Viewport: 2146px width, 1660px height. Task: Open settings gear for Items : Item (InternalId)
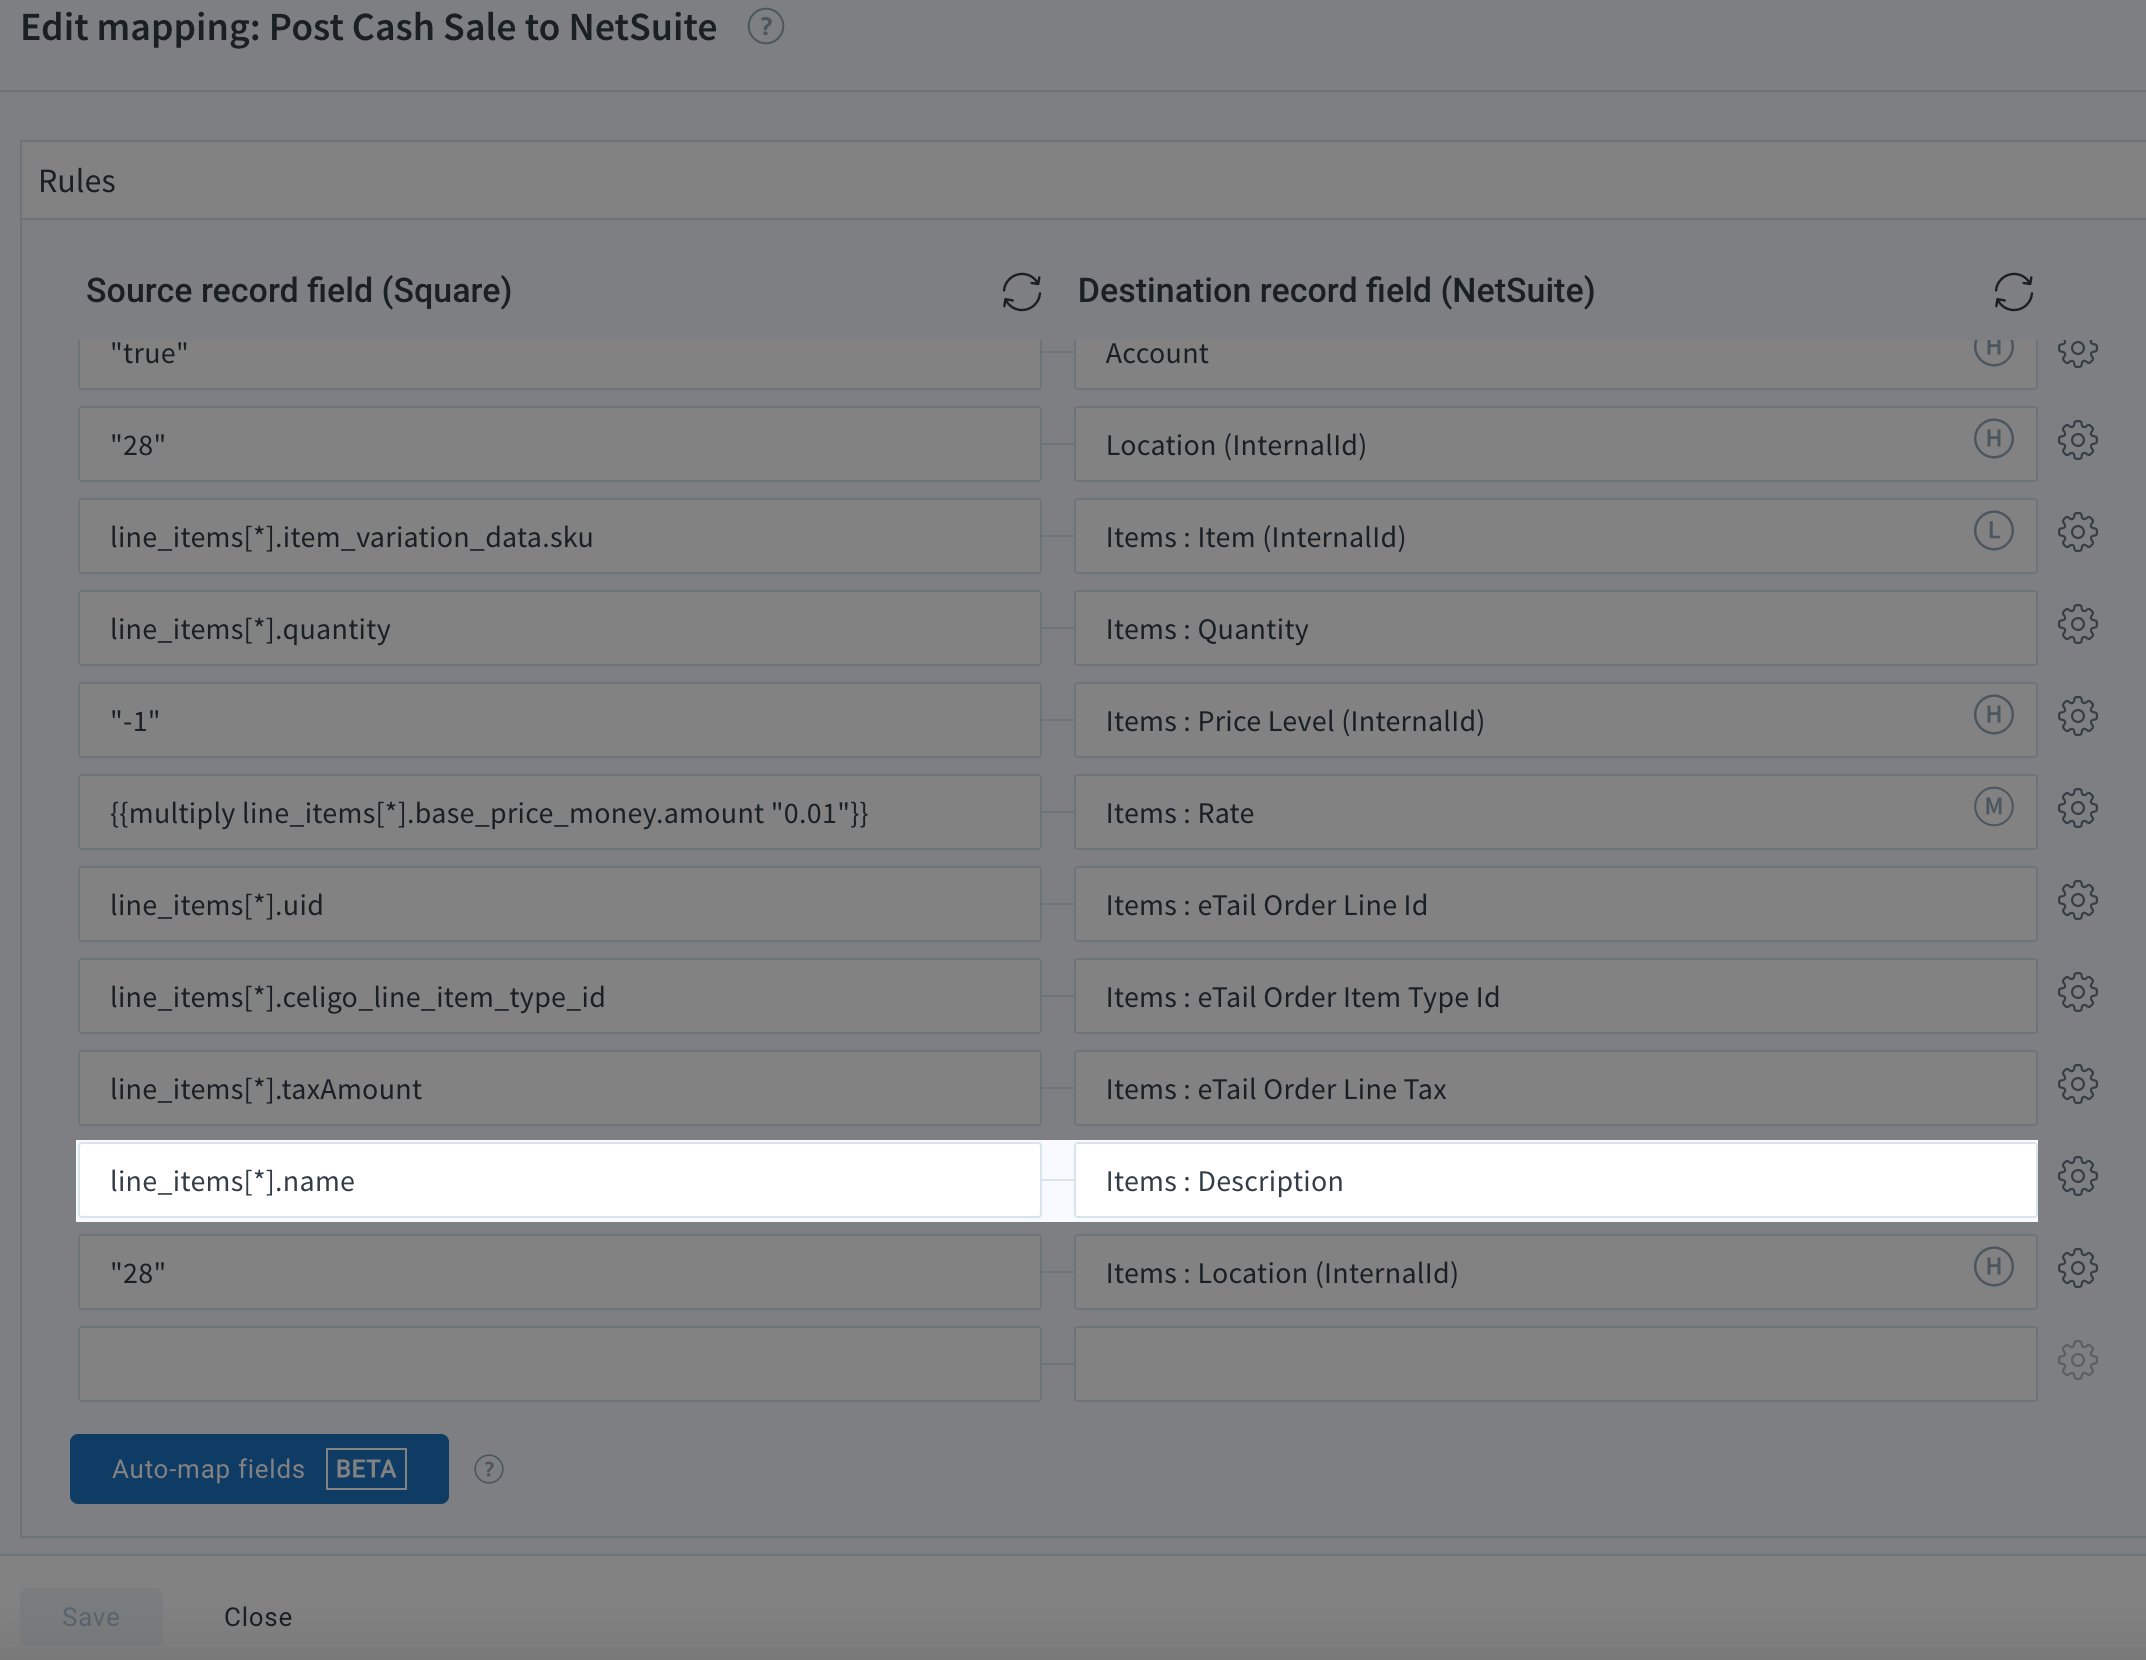[2077, 532]
